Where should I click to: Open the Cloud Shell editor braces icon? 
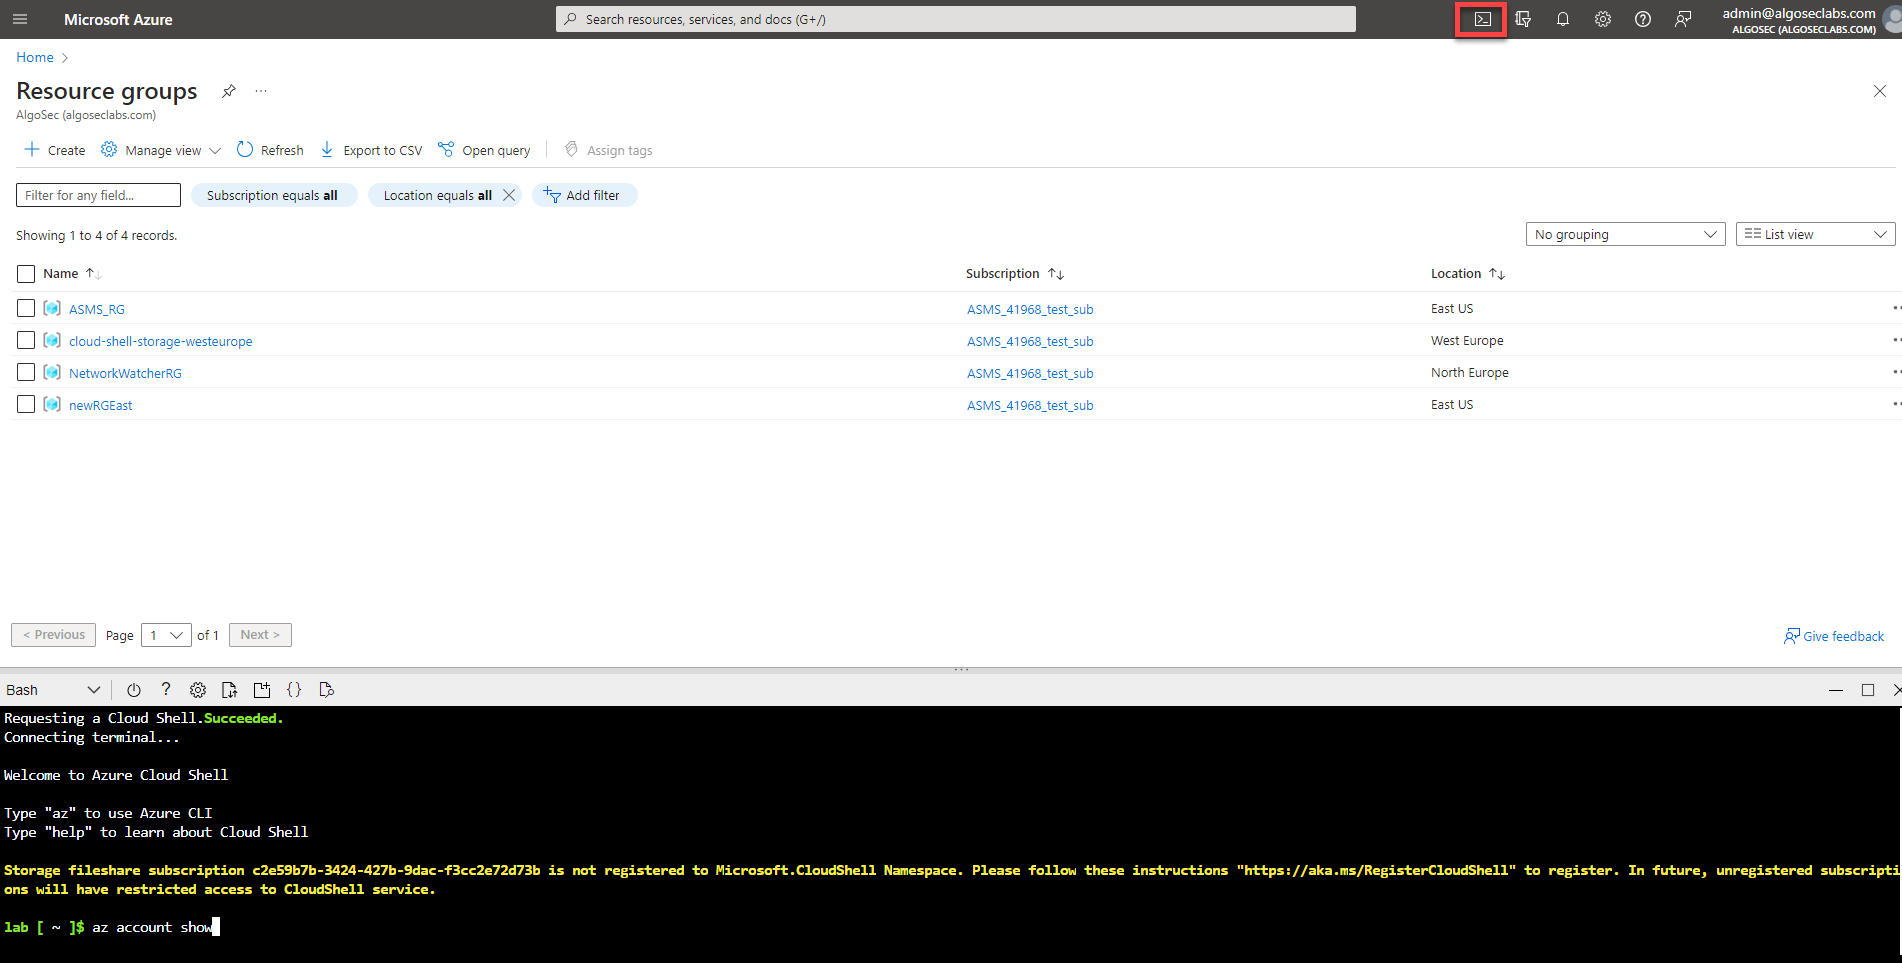(294, 690)
